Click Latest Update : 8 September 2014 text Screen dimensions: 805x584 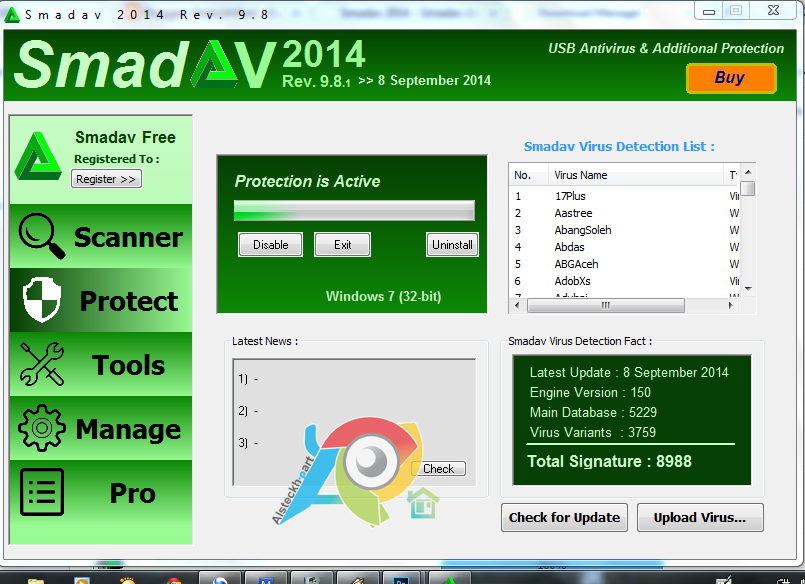[629, 373]
